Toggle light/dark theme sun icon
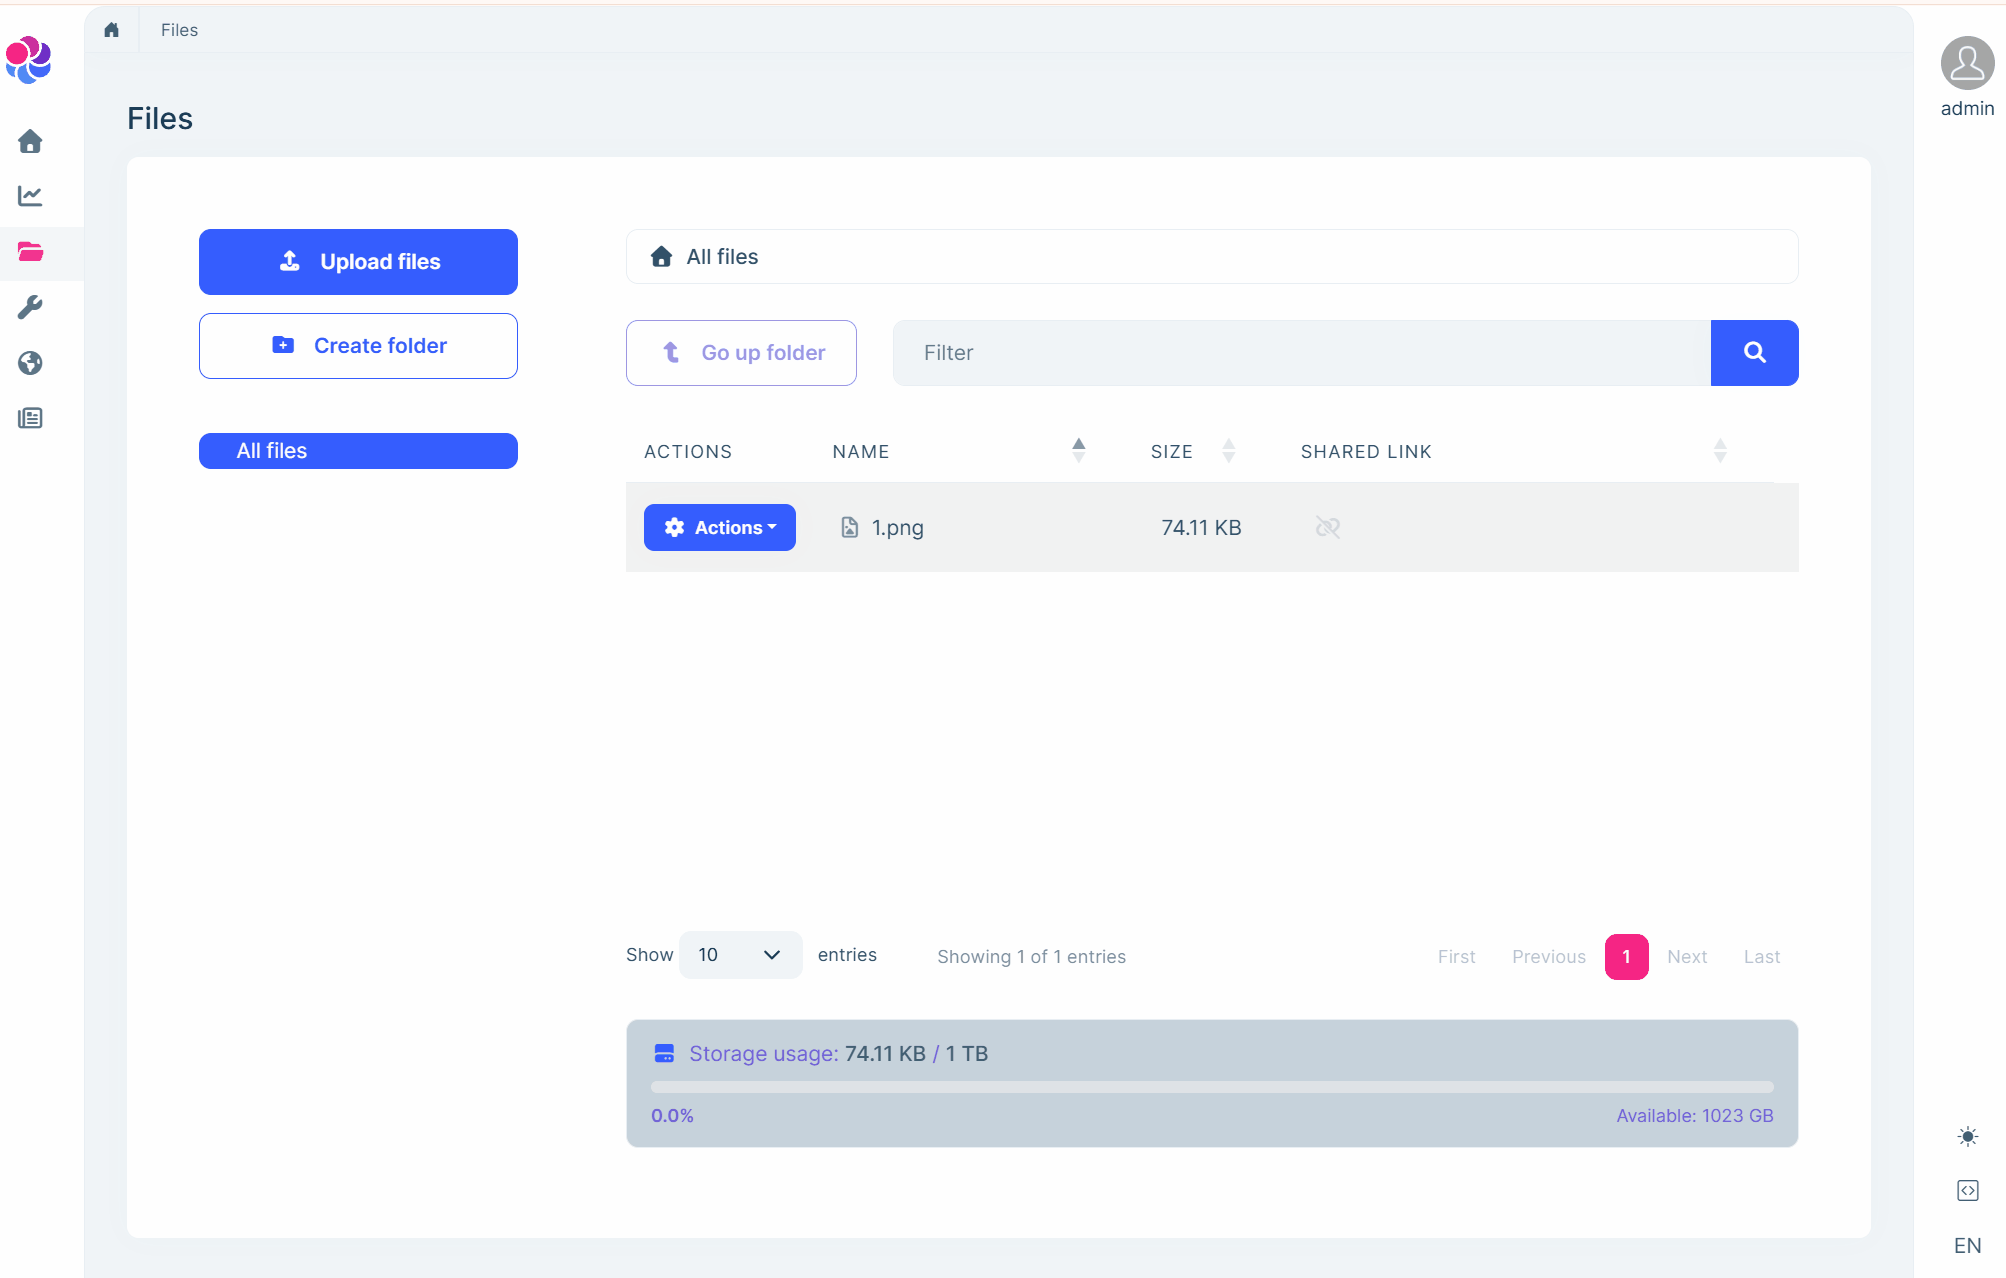The height and width of the screenshot is (1278, 2006). tap(1967, 1136)
